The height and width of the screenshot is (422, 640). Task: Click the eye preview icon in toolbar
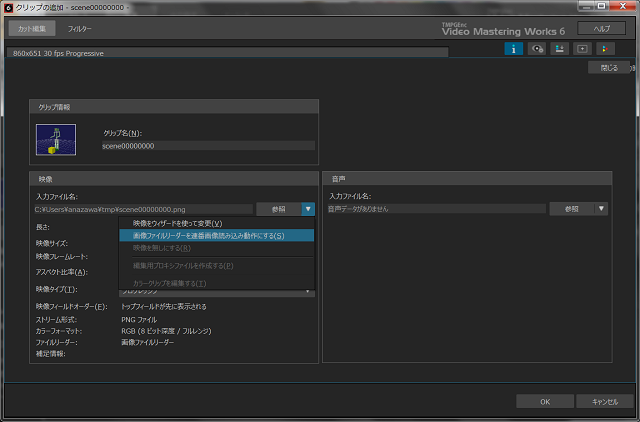(536, 48)
